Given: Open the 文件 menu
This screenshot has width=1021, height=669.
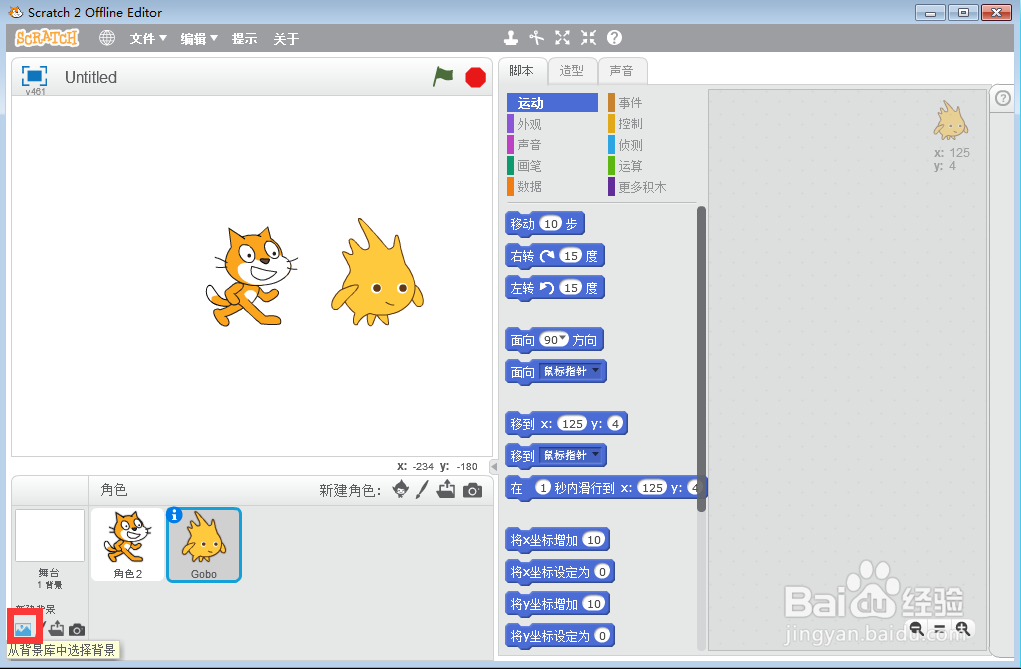Looking at the screenshot, I should tap(148, 38).
